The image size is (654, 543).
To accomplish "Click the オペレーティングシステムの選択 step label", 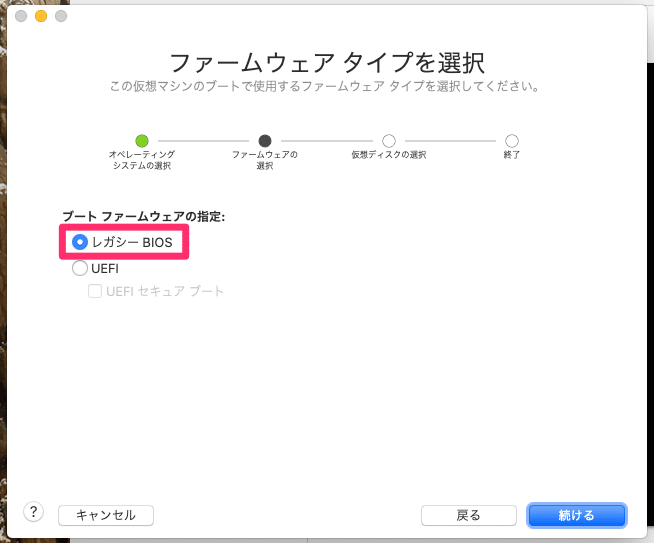I will click(x=142, y=160).
